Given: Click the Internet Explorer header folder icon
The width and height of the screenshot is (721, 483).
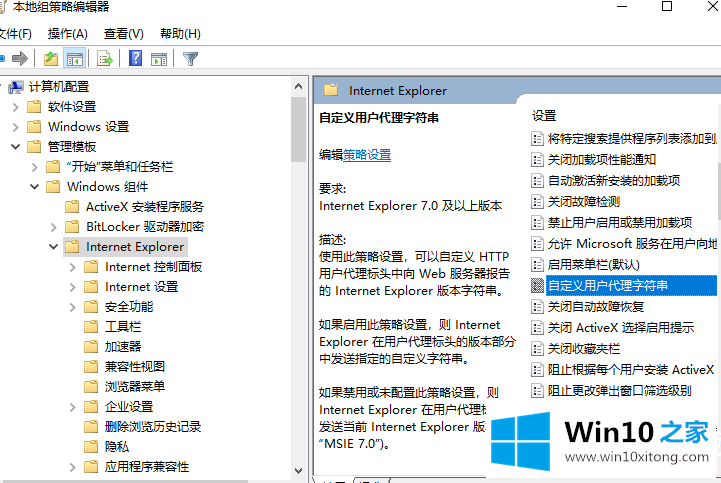Looking at the screenshot, I should [x=331, y=90].
